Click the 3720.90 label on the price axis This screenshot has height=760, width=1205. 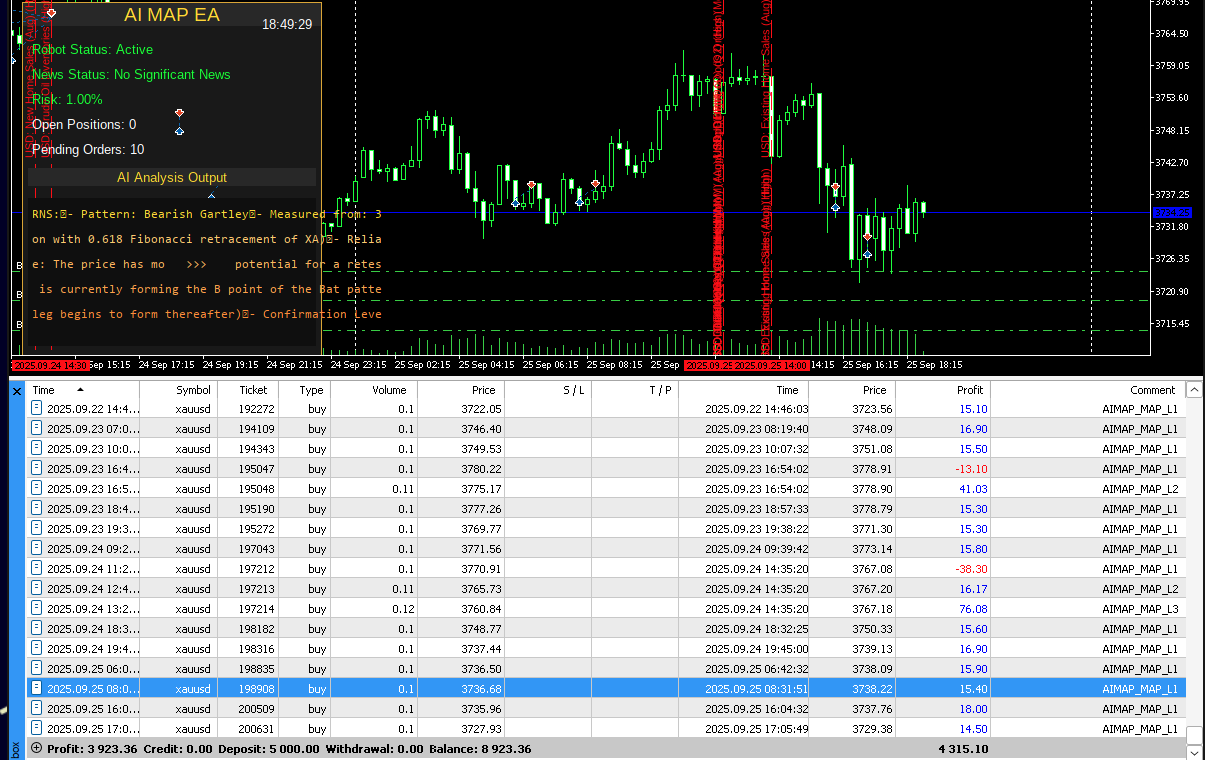1171,291
